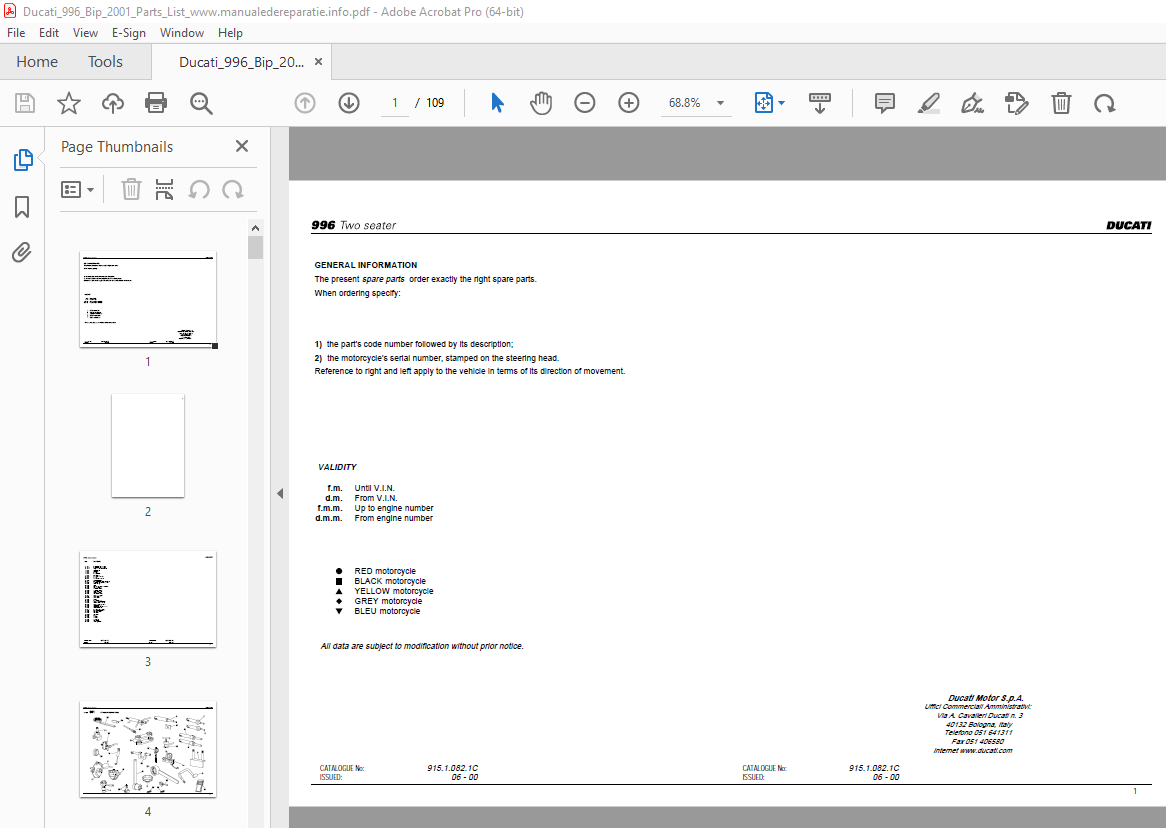1166x828 pixels.
Task: Select page 1 thumbnail
Action: [x=148, y=299]
